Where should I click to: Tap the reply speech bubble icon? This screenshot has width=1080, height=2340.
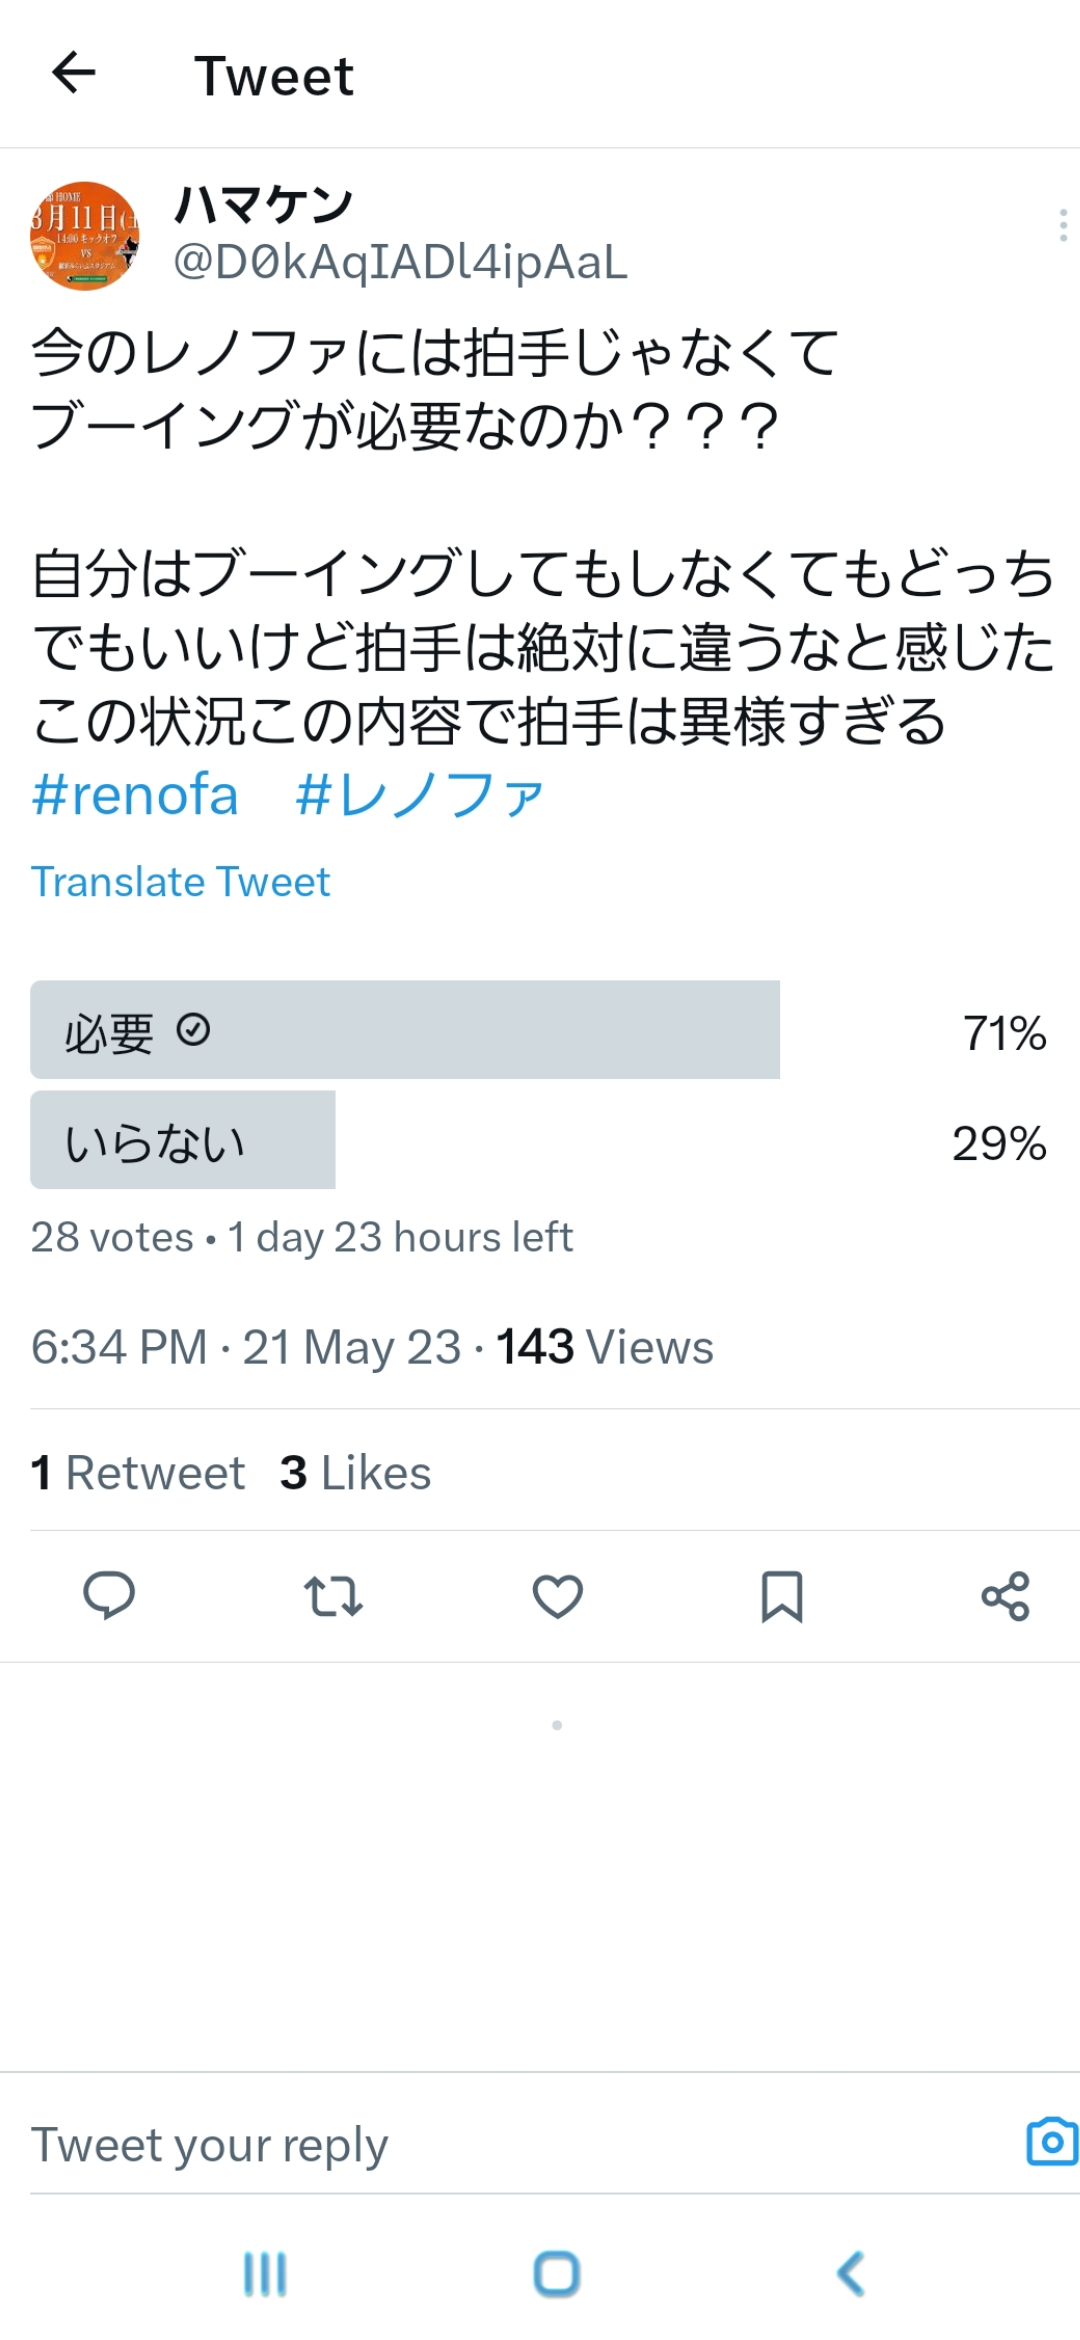tap(108, 1595)
